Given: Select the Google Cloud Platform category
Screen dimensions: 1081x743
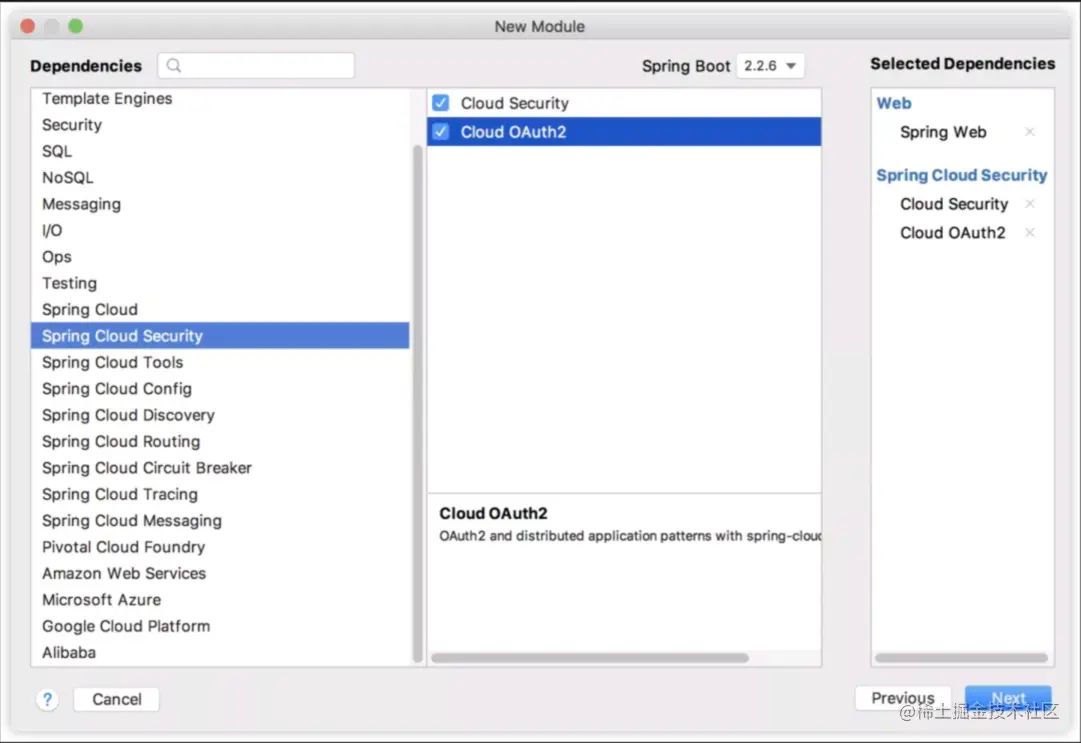Looking at the screenshot, I should click(220, 626).
